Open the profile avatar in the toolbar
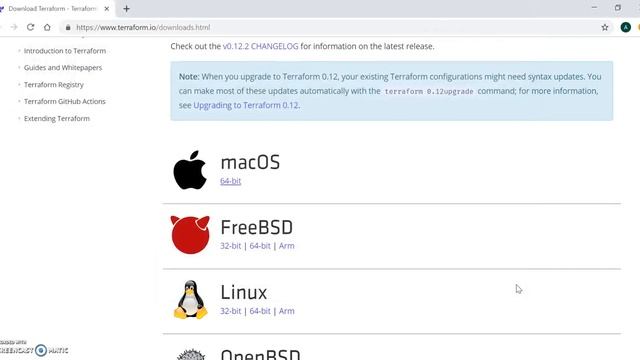 point(625,27)
